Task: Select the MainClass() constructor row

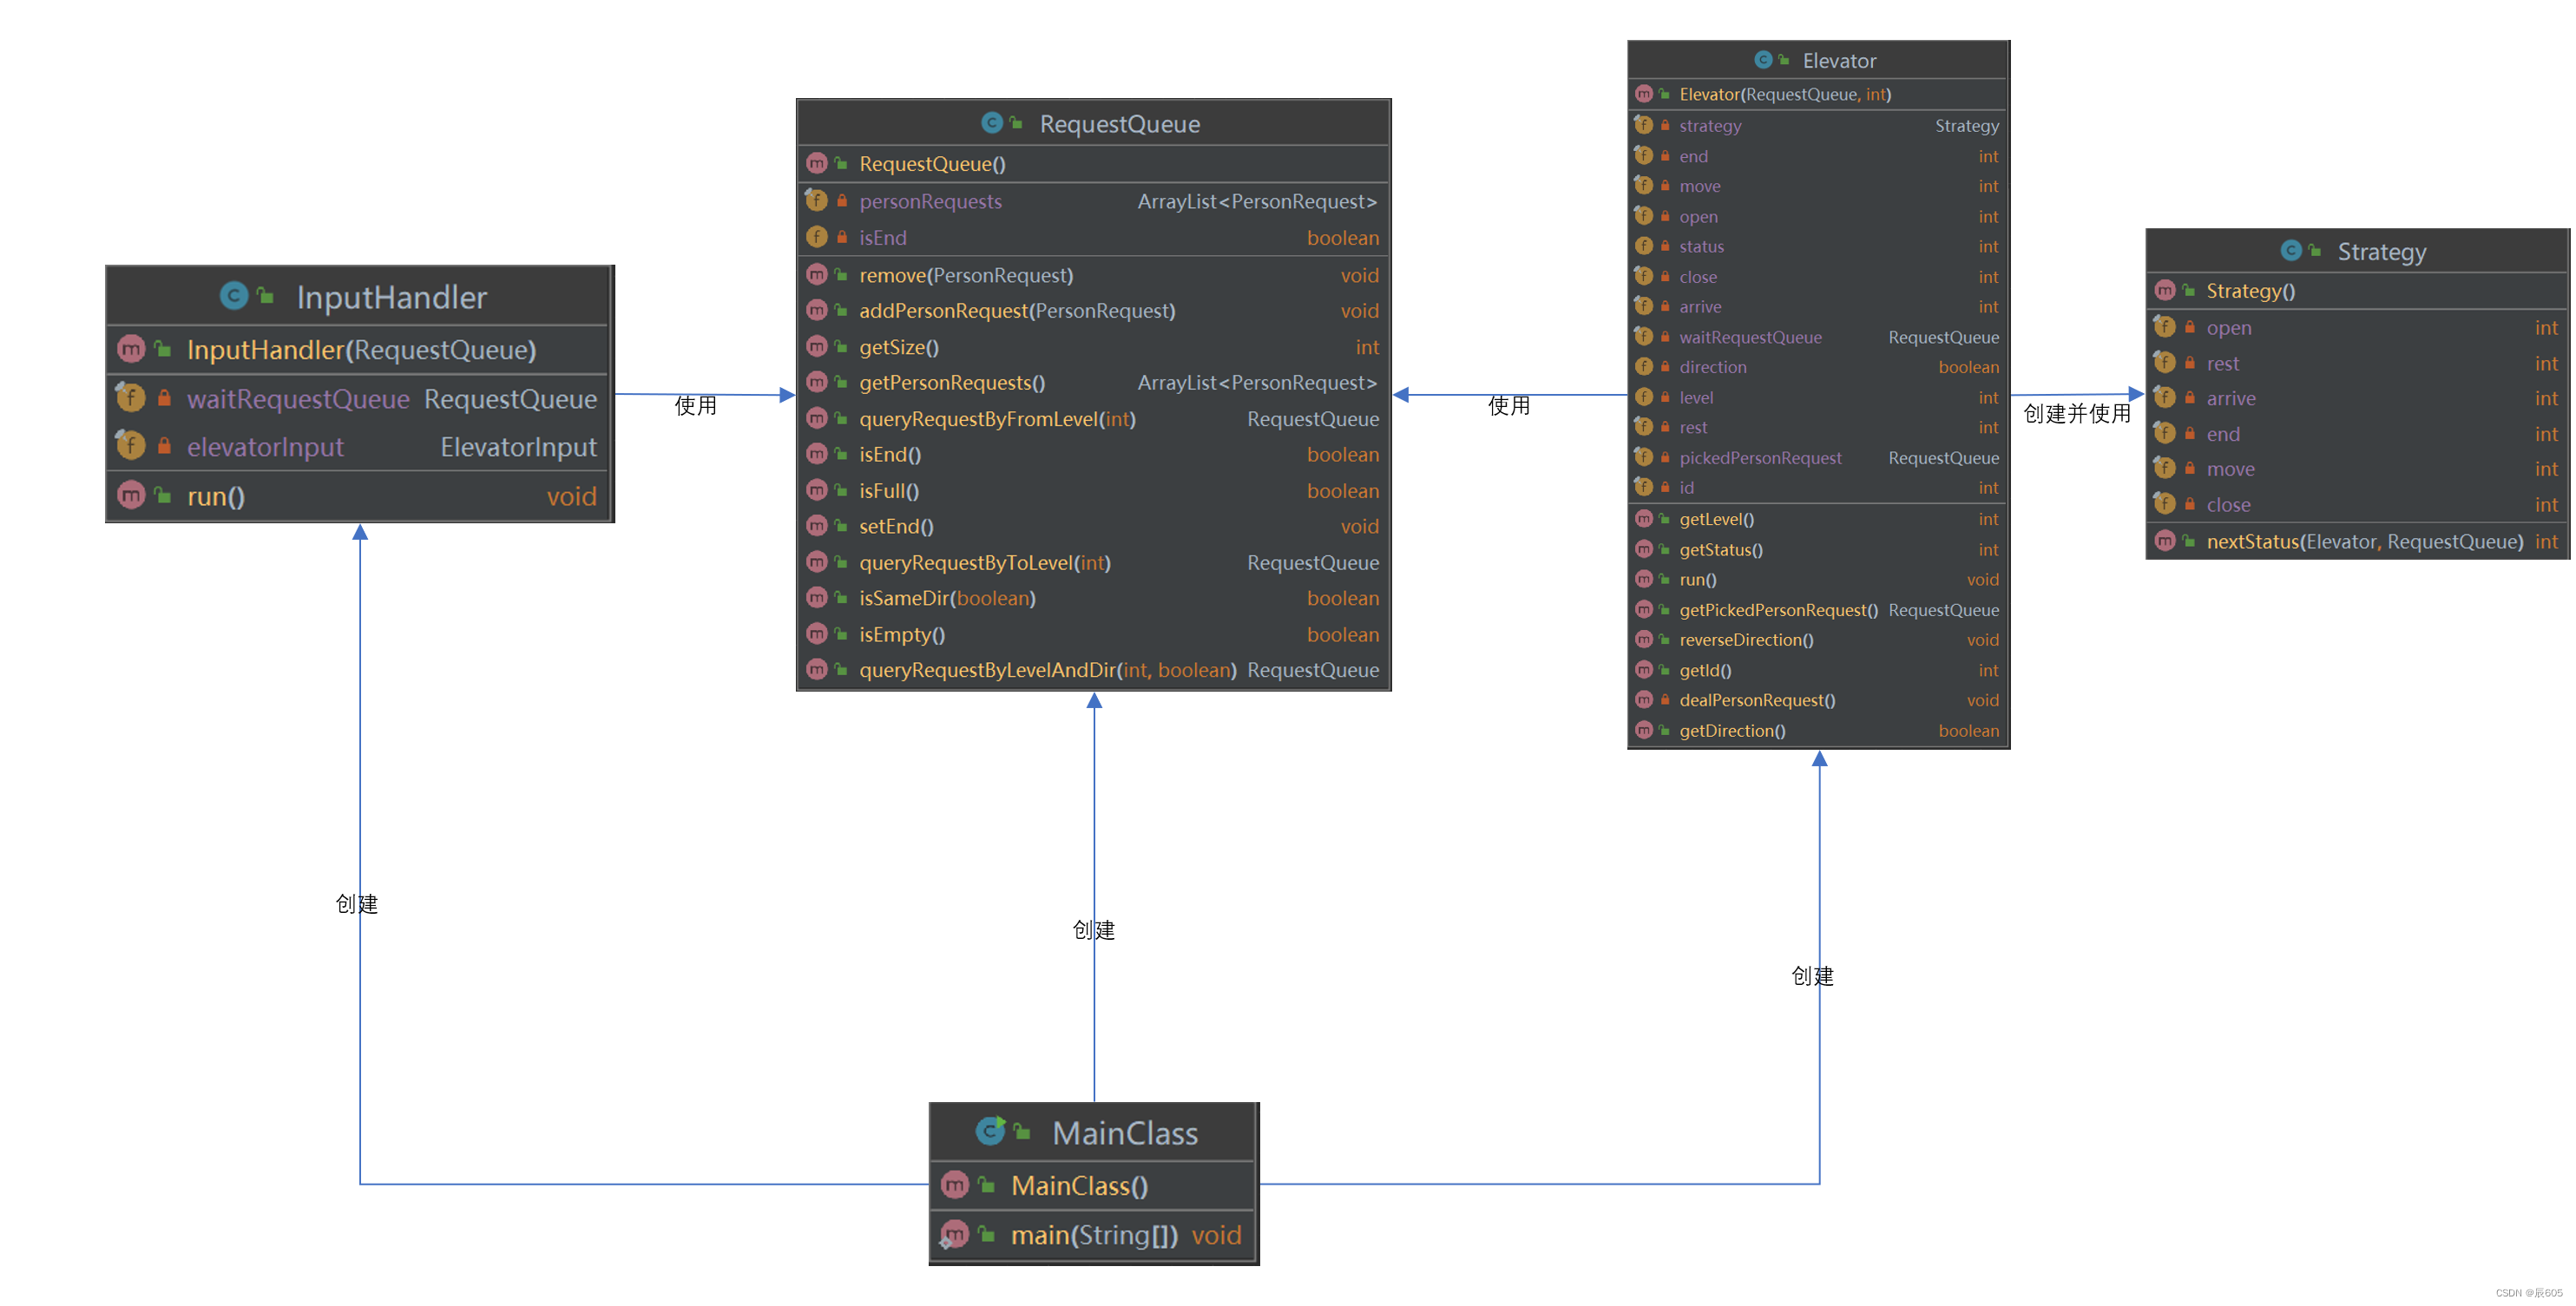Action: pos(1078,1186)
